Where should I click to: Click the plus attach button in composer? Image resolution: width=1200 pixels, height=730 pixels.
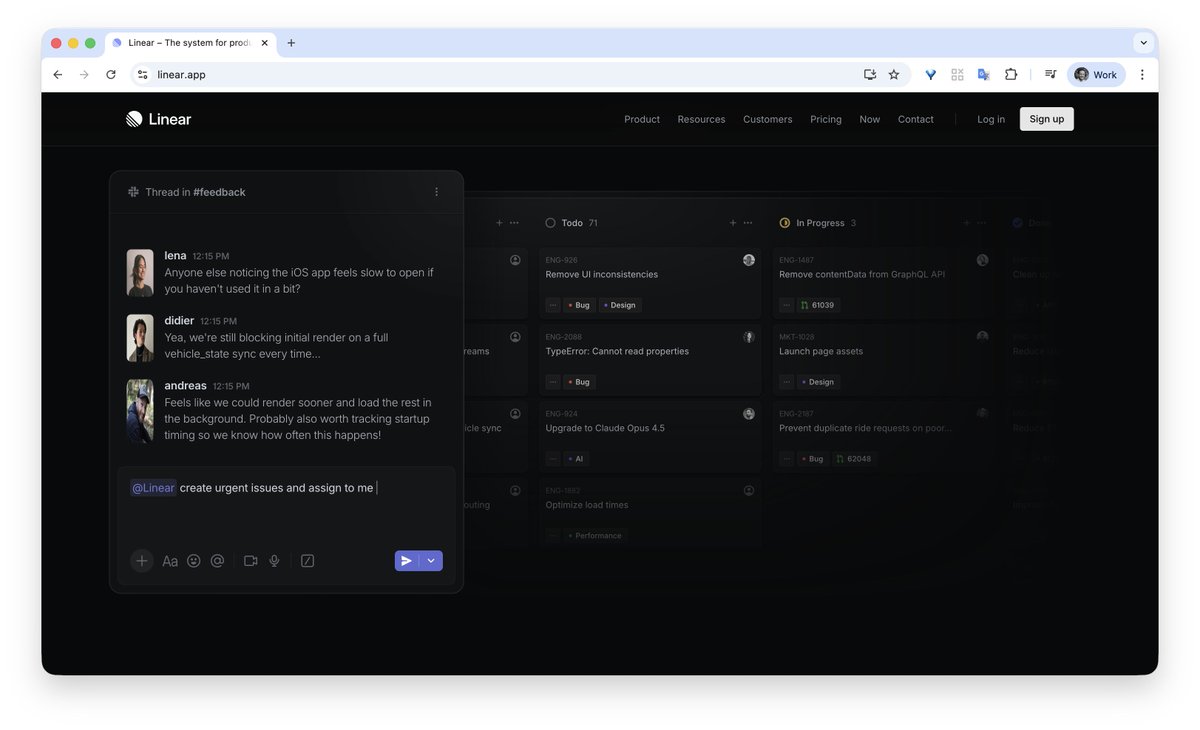(x=142, y=561)
